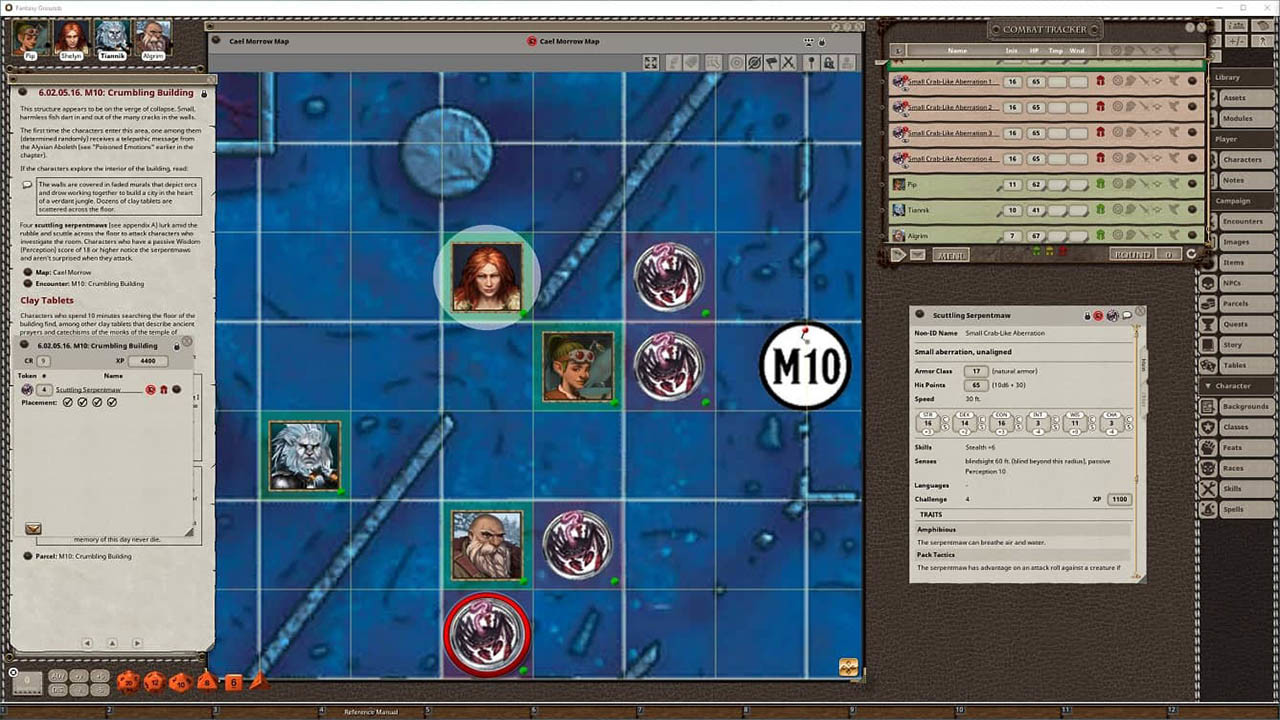This screenshot has width=1280, height=720.
Task: Click the envelope icon in encounter window
Action: [33, 528]
